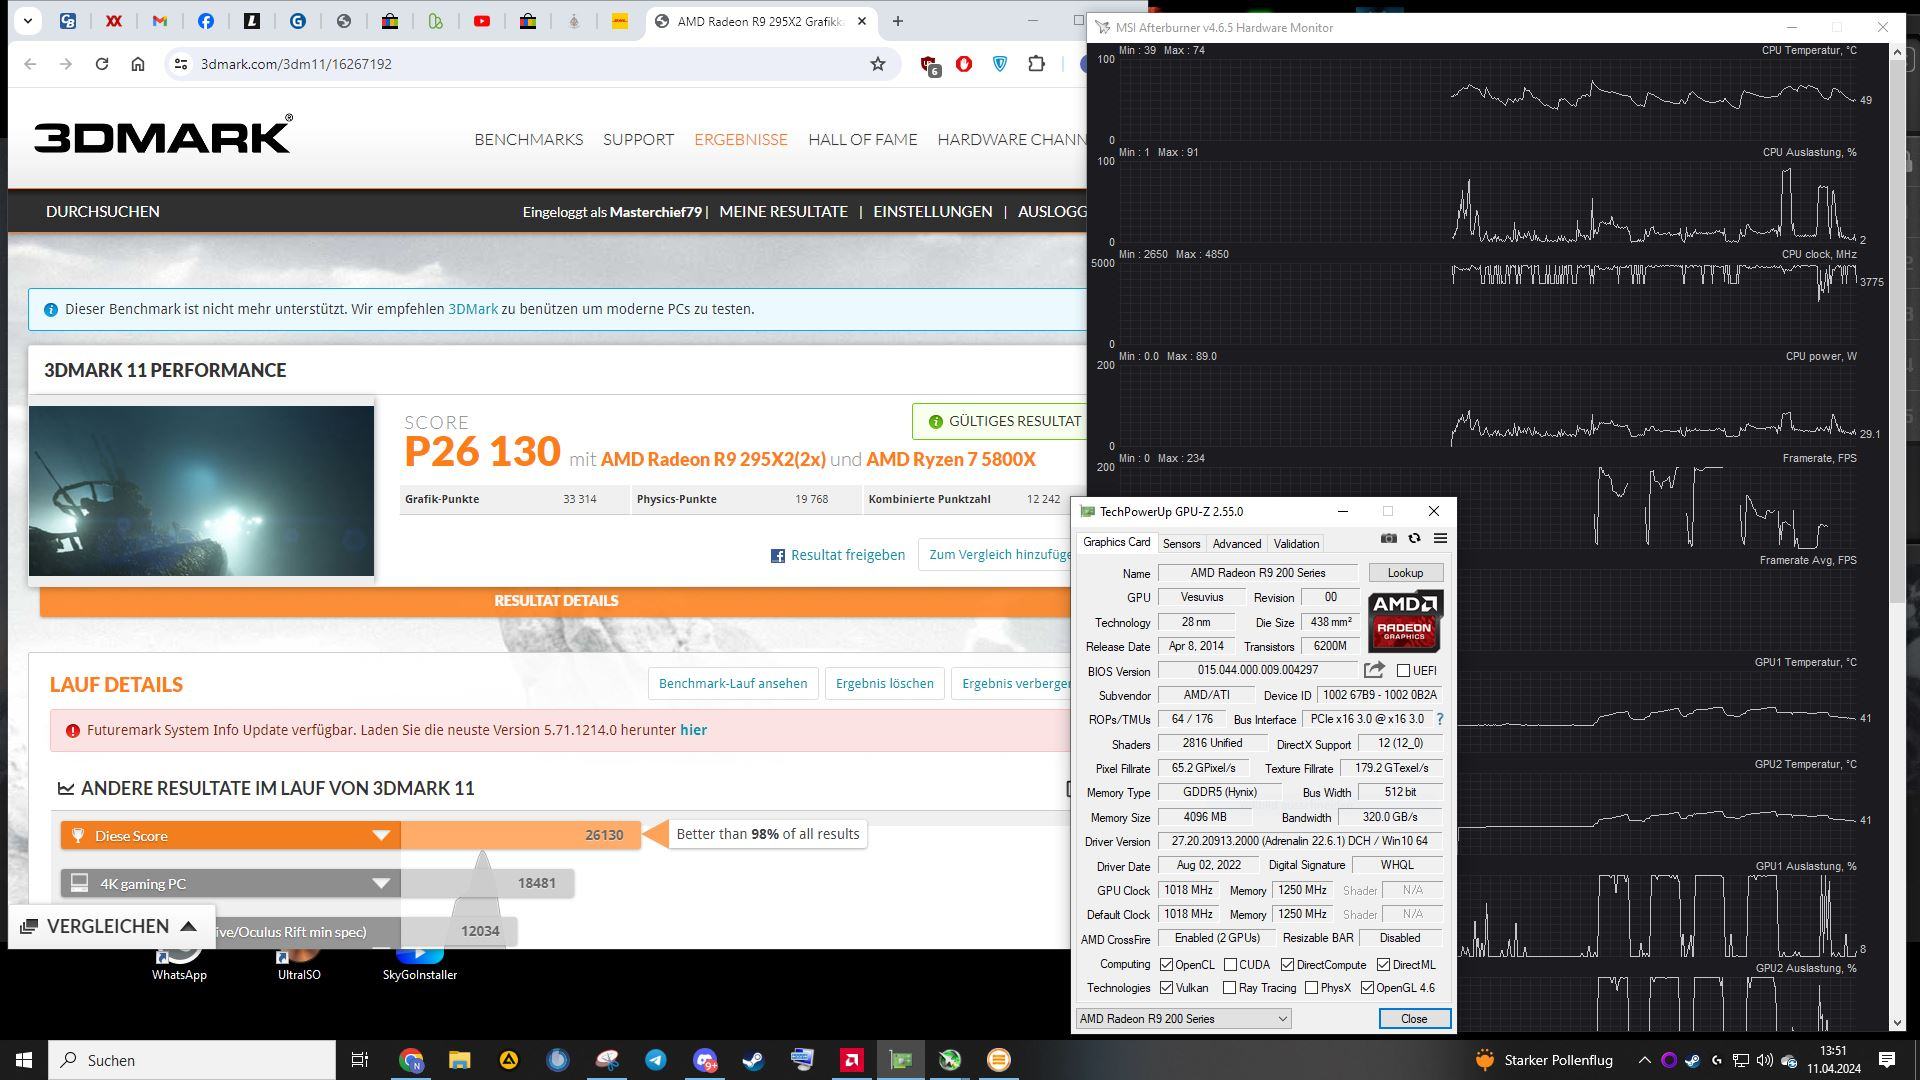Open a new browser tab
Viewport: 1920px width, 1080px height.
898,21
